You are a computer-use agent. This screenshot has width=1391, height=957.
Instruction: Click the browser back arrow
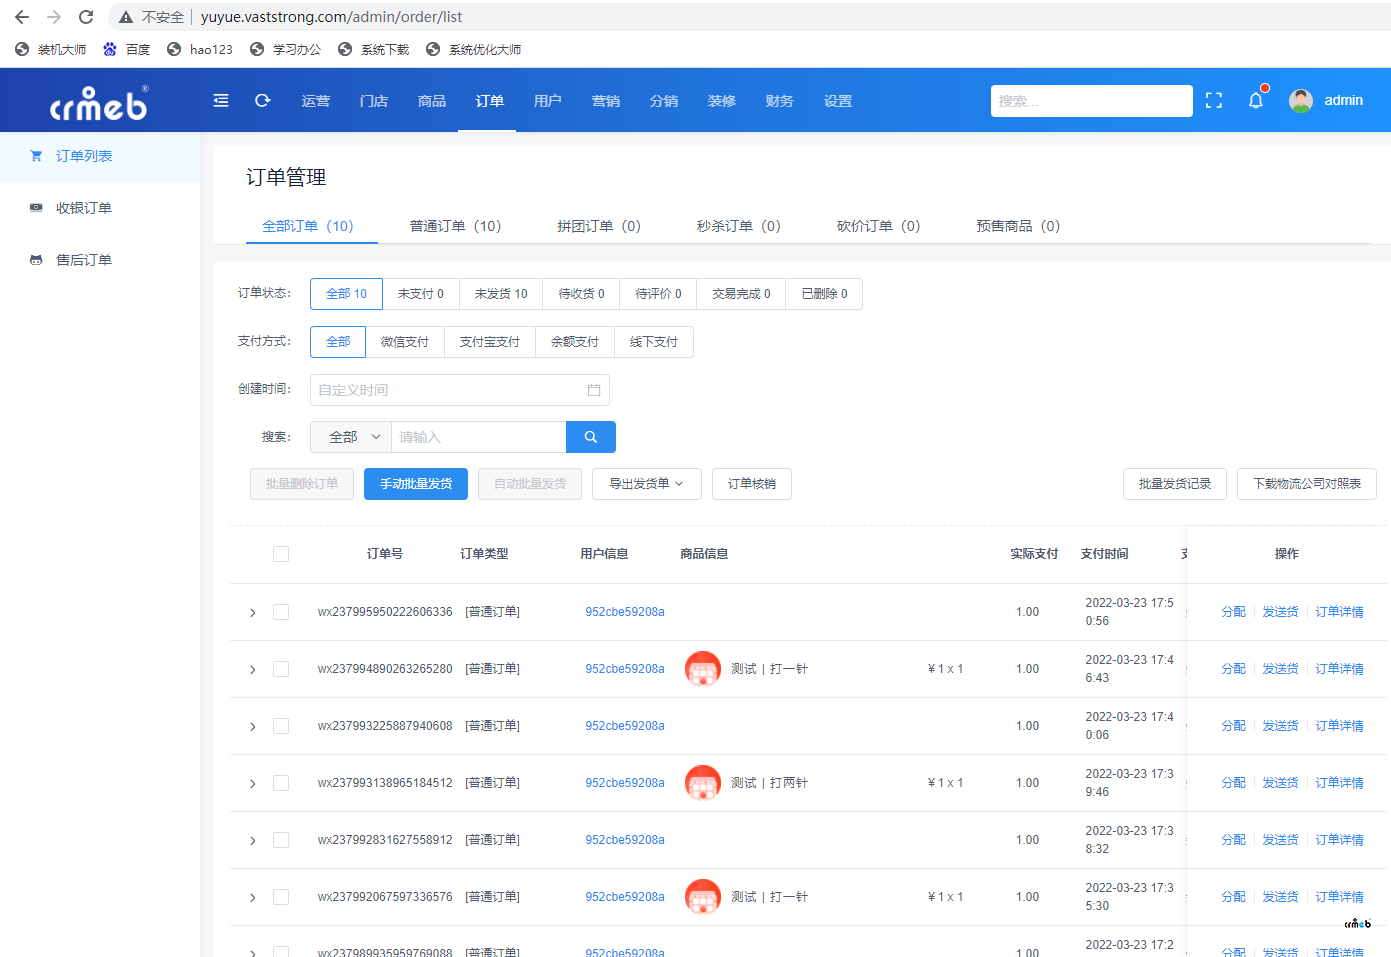(x=22, y=17)
